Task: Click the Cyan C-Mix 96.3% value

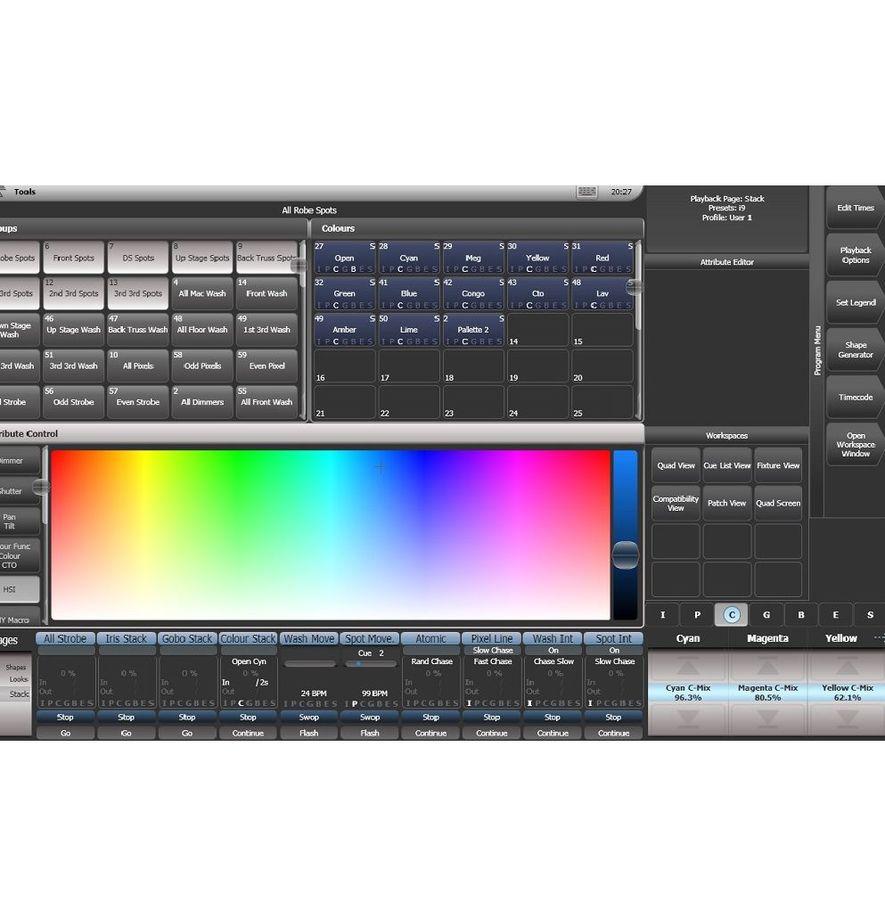Action: point(688,693)
